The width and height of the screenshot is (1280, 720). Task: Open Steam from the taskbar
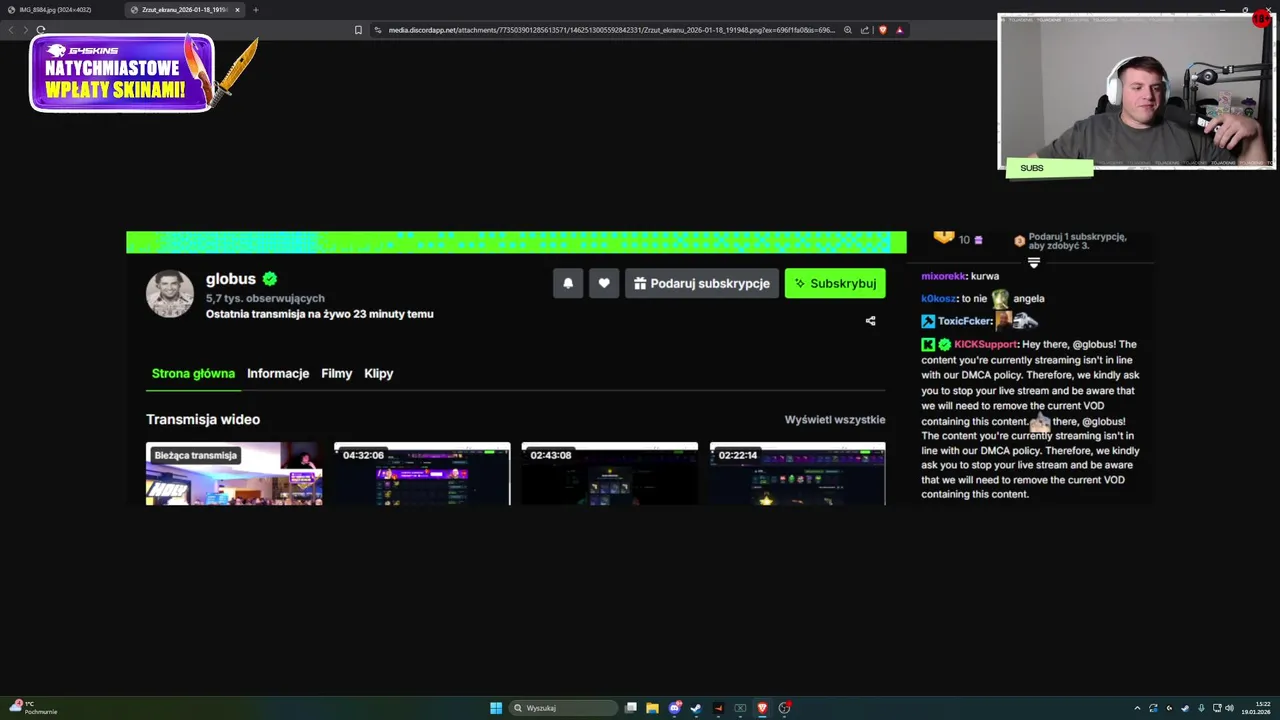(696, 708)
